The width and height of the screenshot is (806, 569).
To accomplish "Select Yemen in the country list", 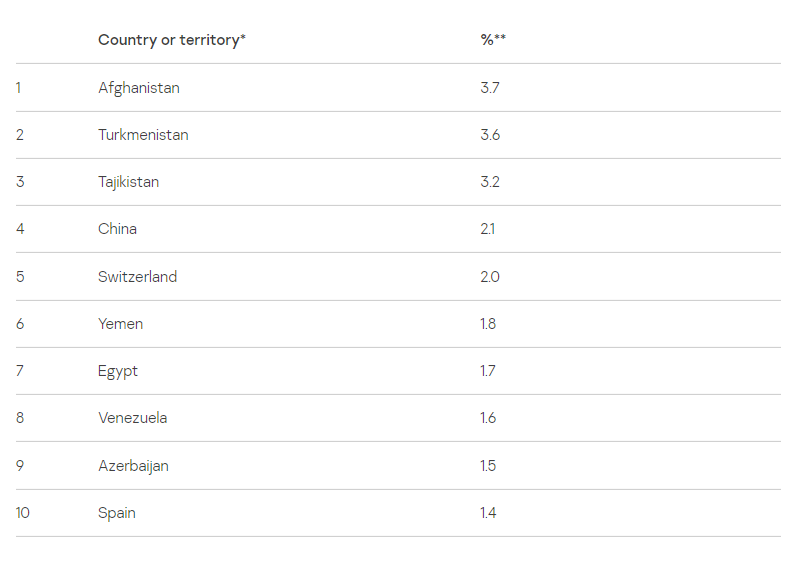I will (120, 324).
